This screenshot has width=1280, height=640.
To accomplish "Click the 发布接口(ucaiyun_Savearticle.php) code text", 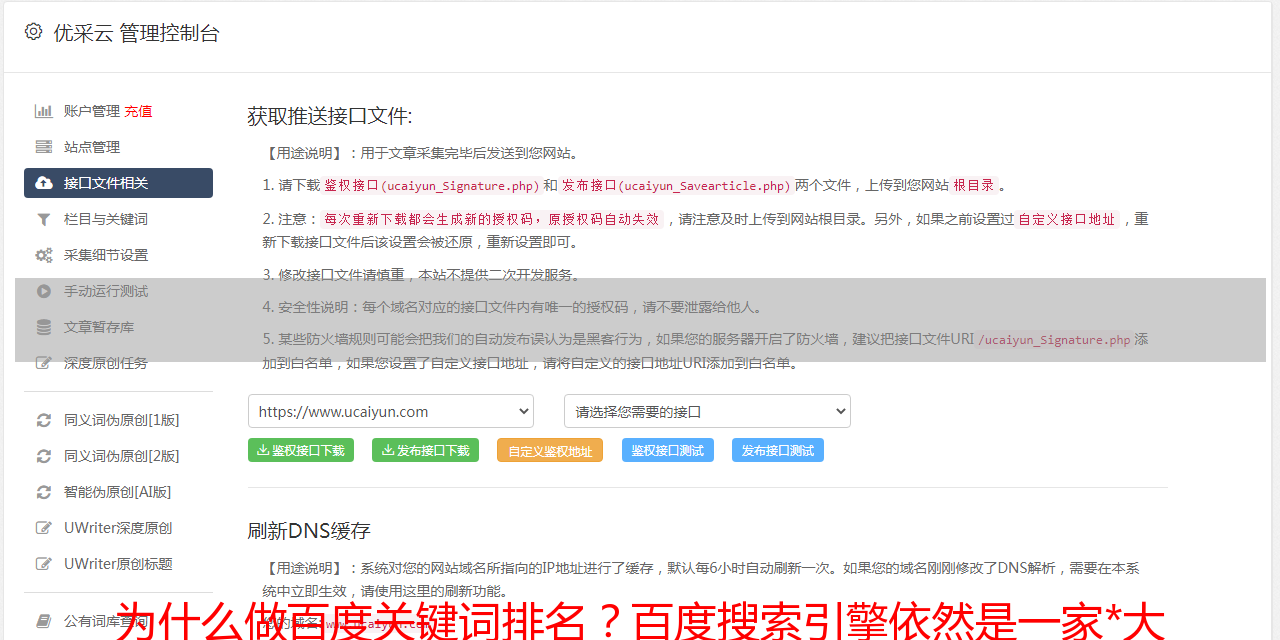I will coord(676,185).
